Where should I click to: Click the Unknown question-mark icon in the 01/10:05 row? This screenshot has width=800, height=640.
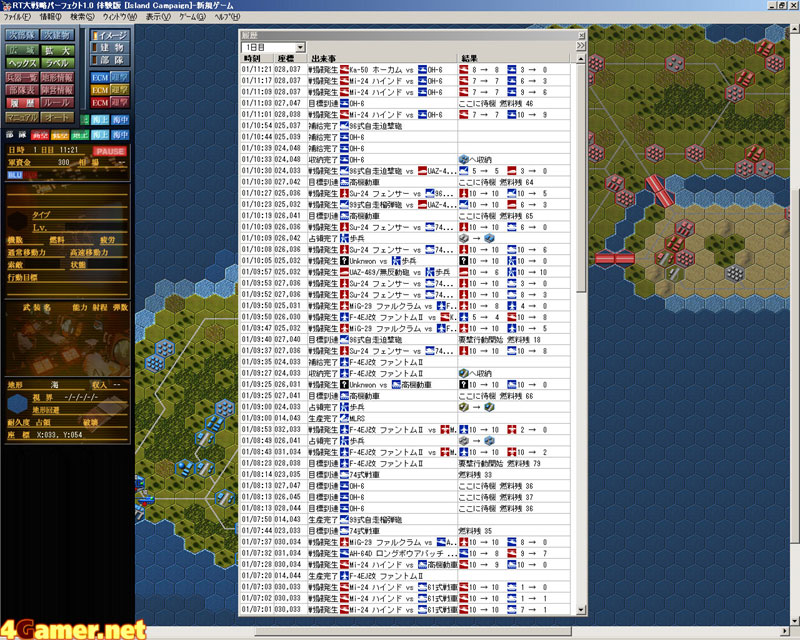[x=344, y=261]
